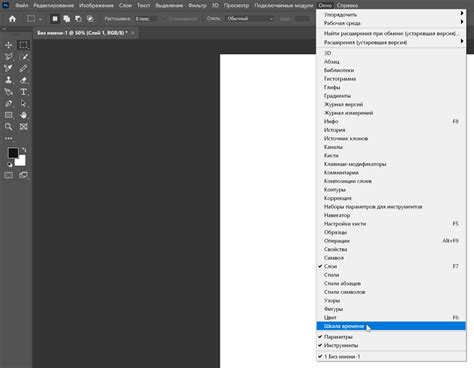Select the Horizontal Type tool
The width and height of the screenshot is (474, 368).
(x=23, y=92)
